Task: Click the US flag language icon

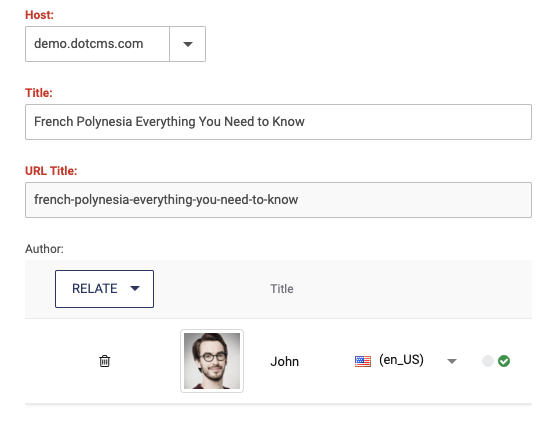Action: [362, 361]
